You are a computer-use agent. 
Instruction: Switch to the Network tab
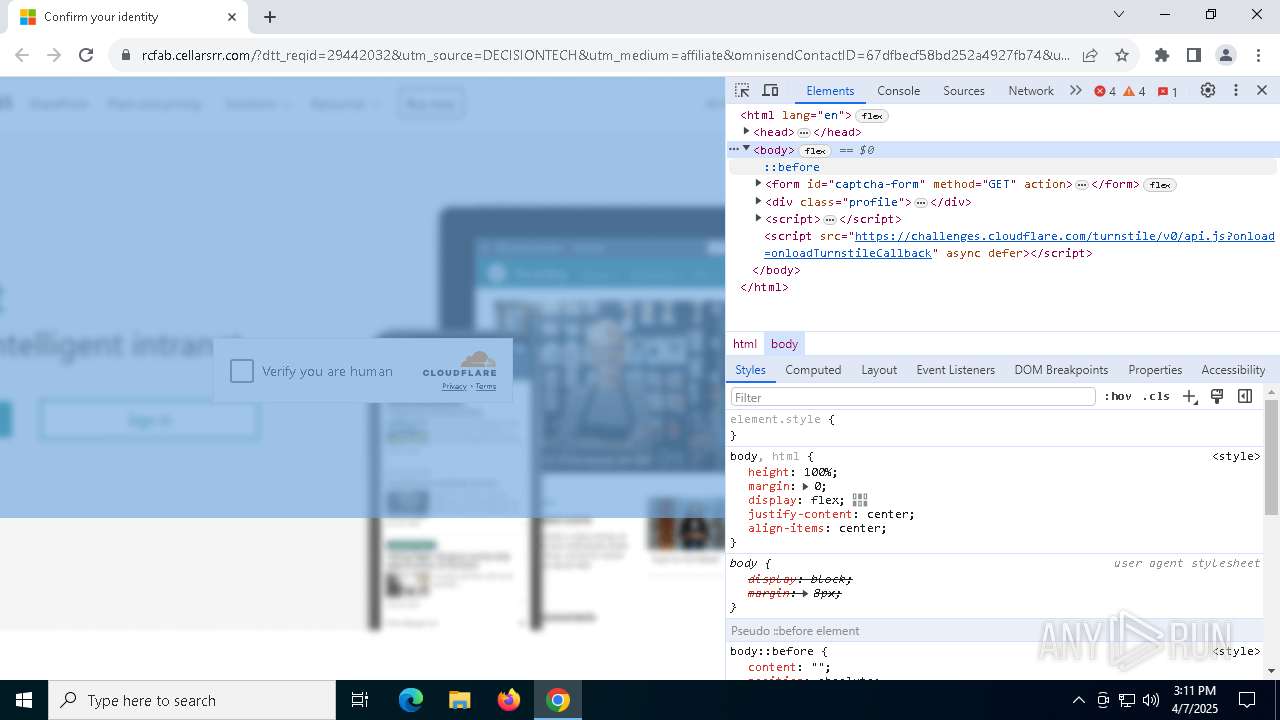[1031, 91]
